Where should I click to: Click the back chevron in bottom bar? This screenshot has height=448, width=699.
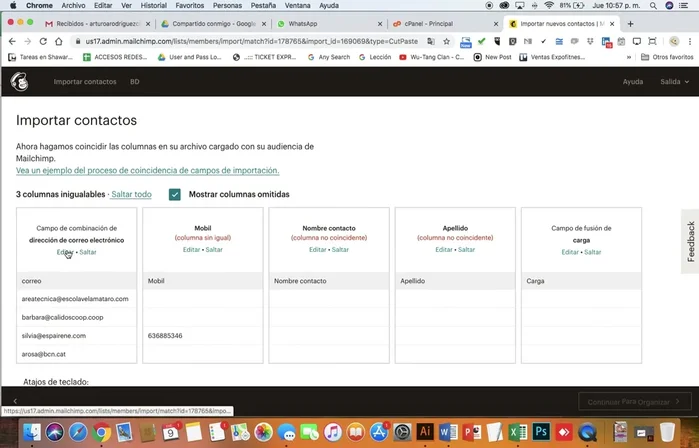pyautogui.click(x=15, y=401)
